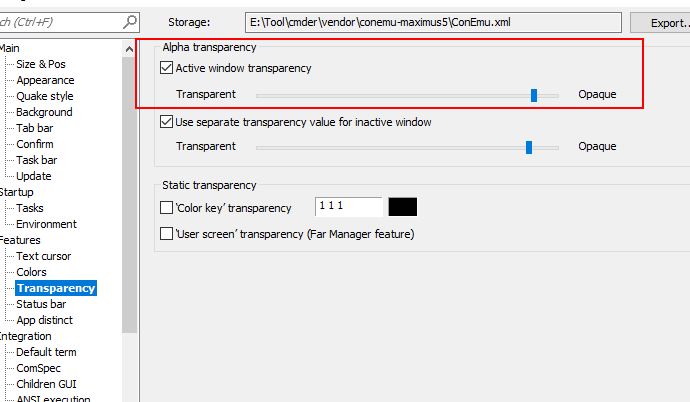The height and width of the screenshot is (402, 690).
Task: Open the Tab bar settings
Action: pos(35,128)
